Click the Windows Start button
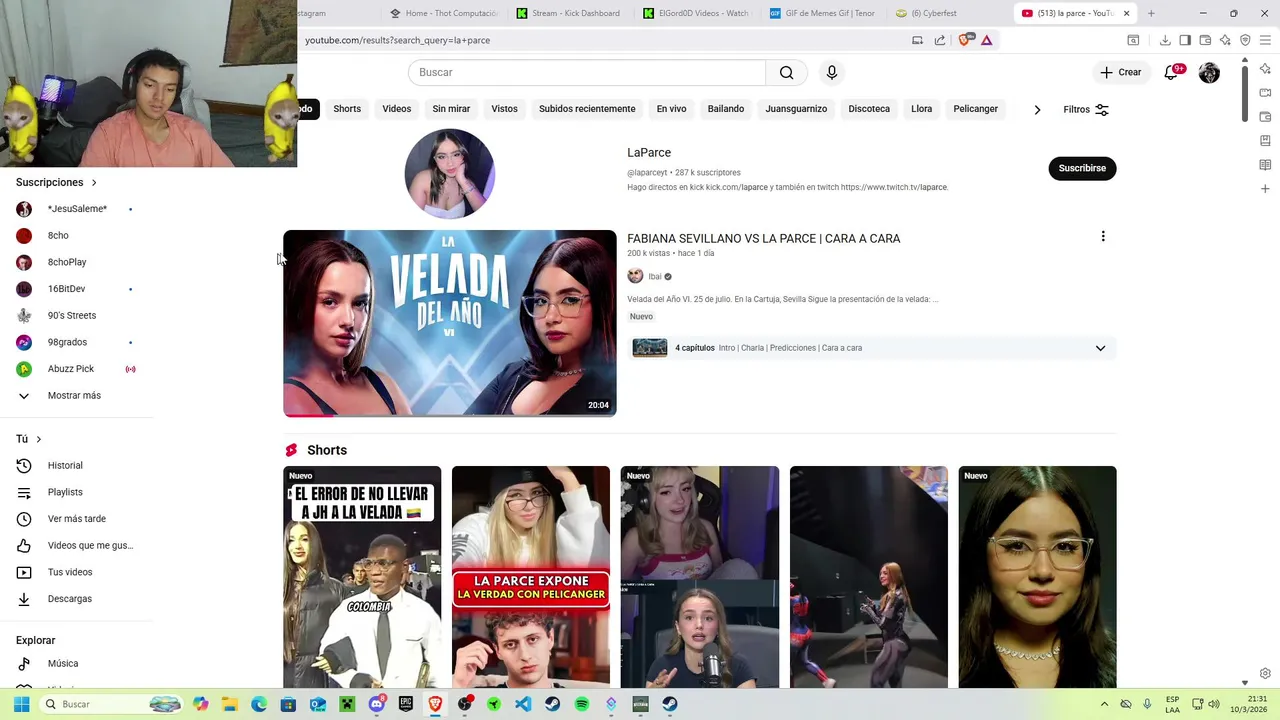 21,704
